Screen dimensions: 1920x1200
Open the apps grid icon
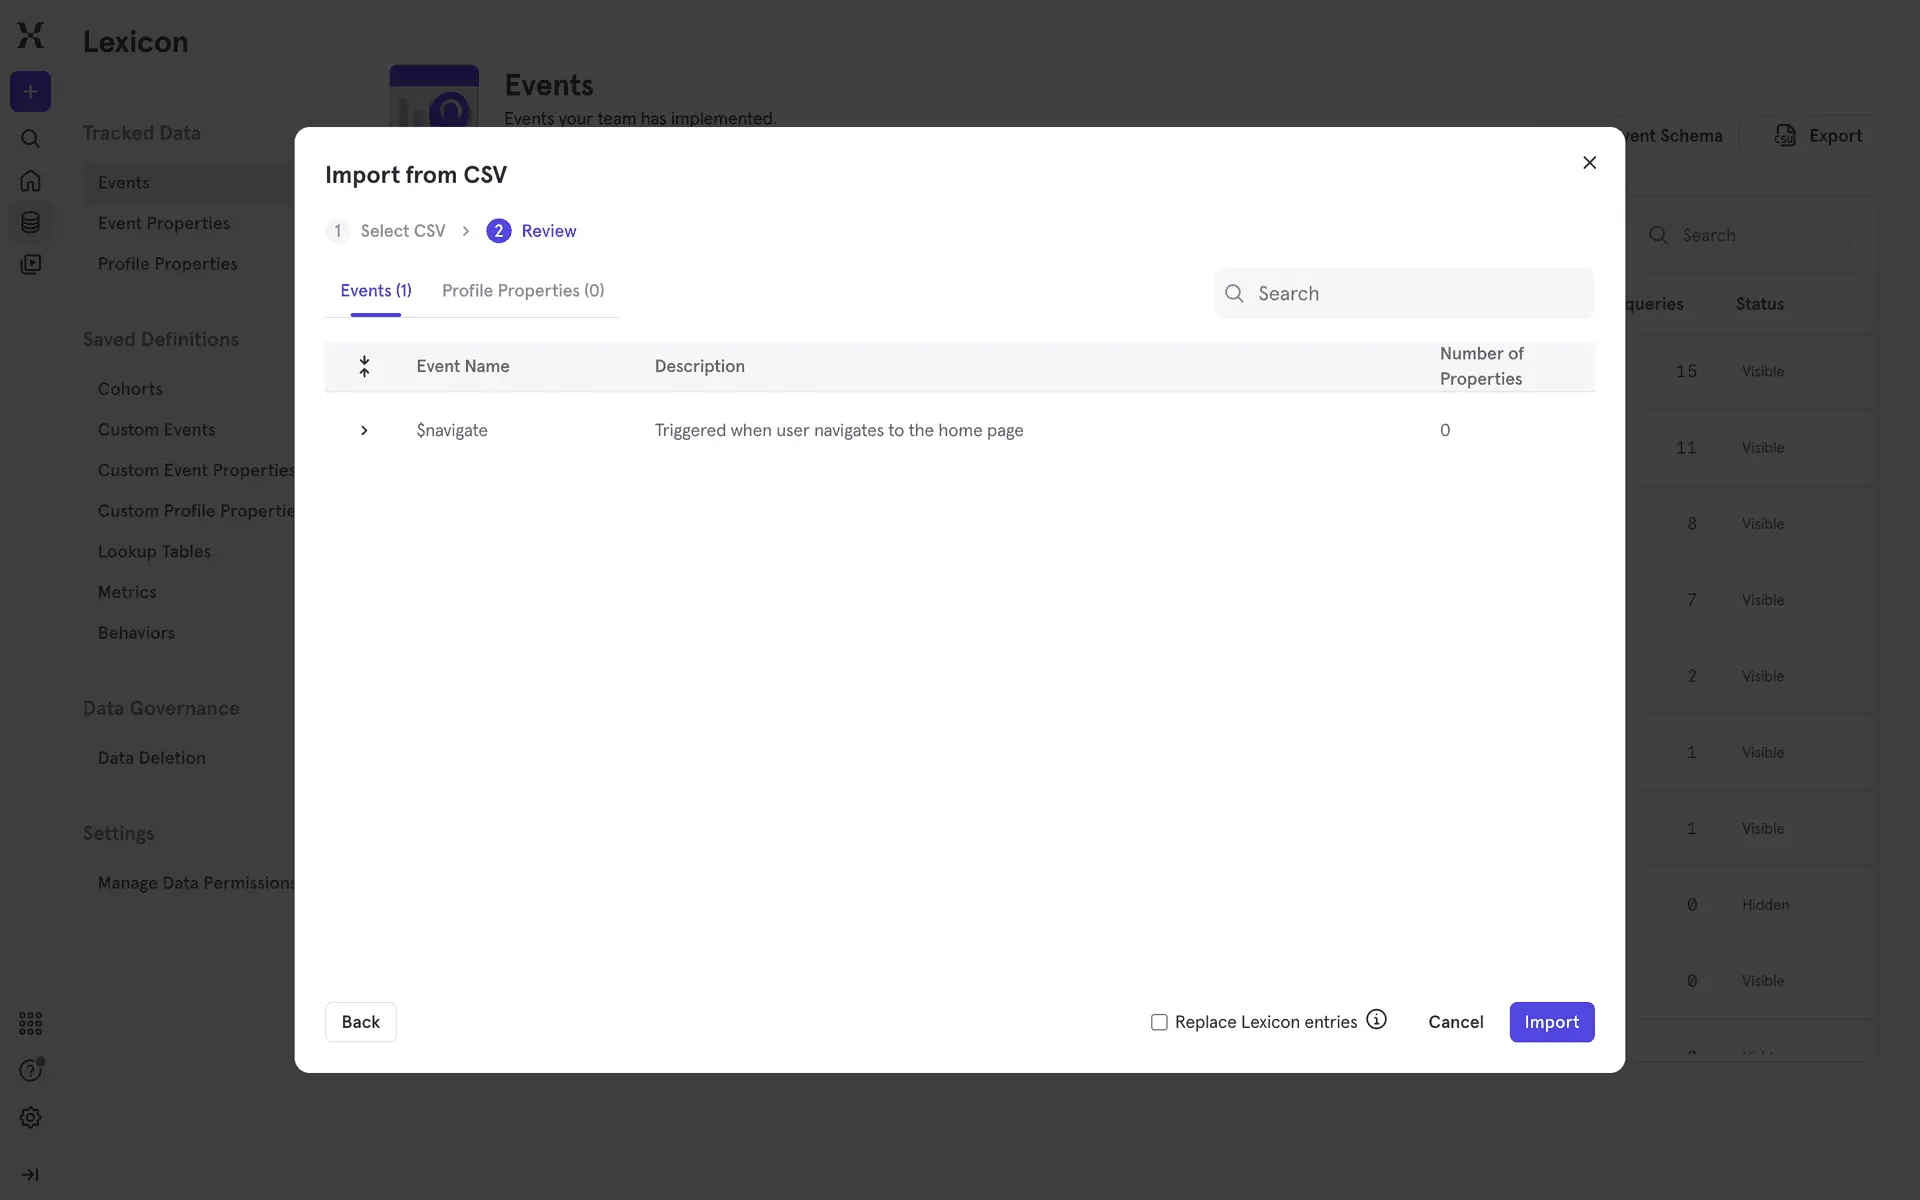coord(30,1023)
